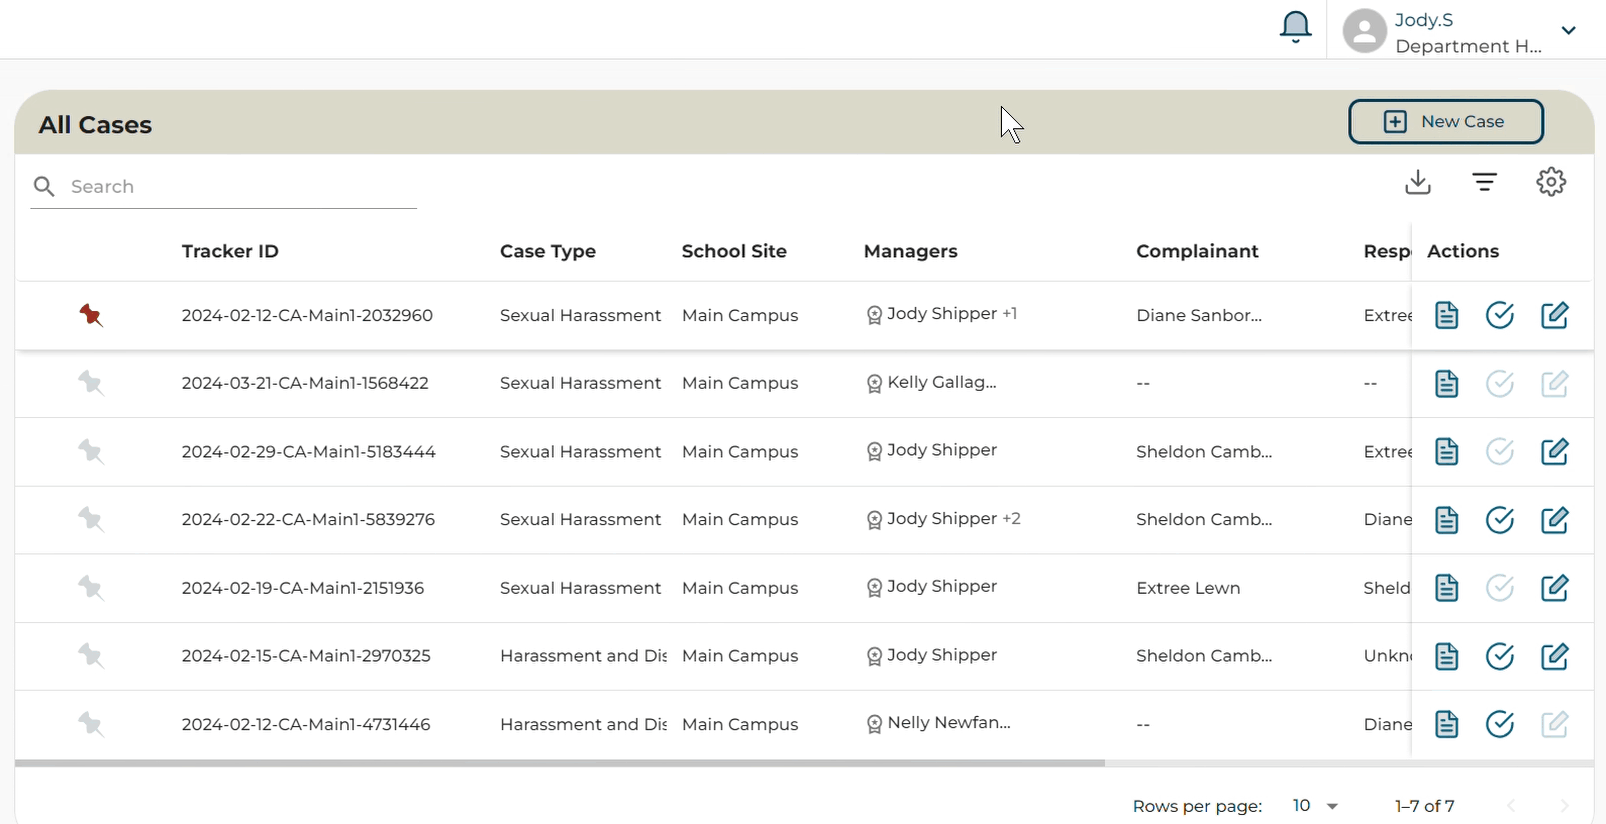This screenshot has height=824, width=1606.
Task: Download the cases list
Action: [x=1418, y=182]
